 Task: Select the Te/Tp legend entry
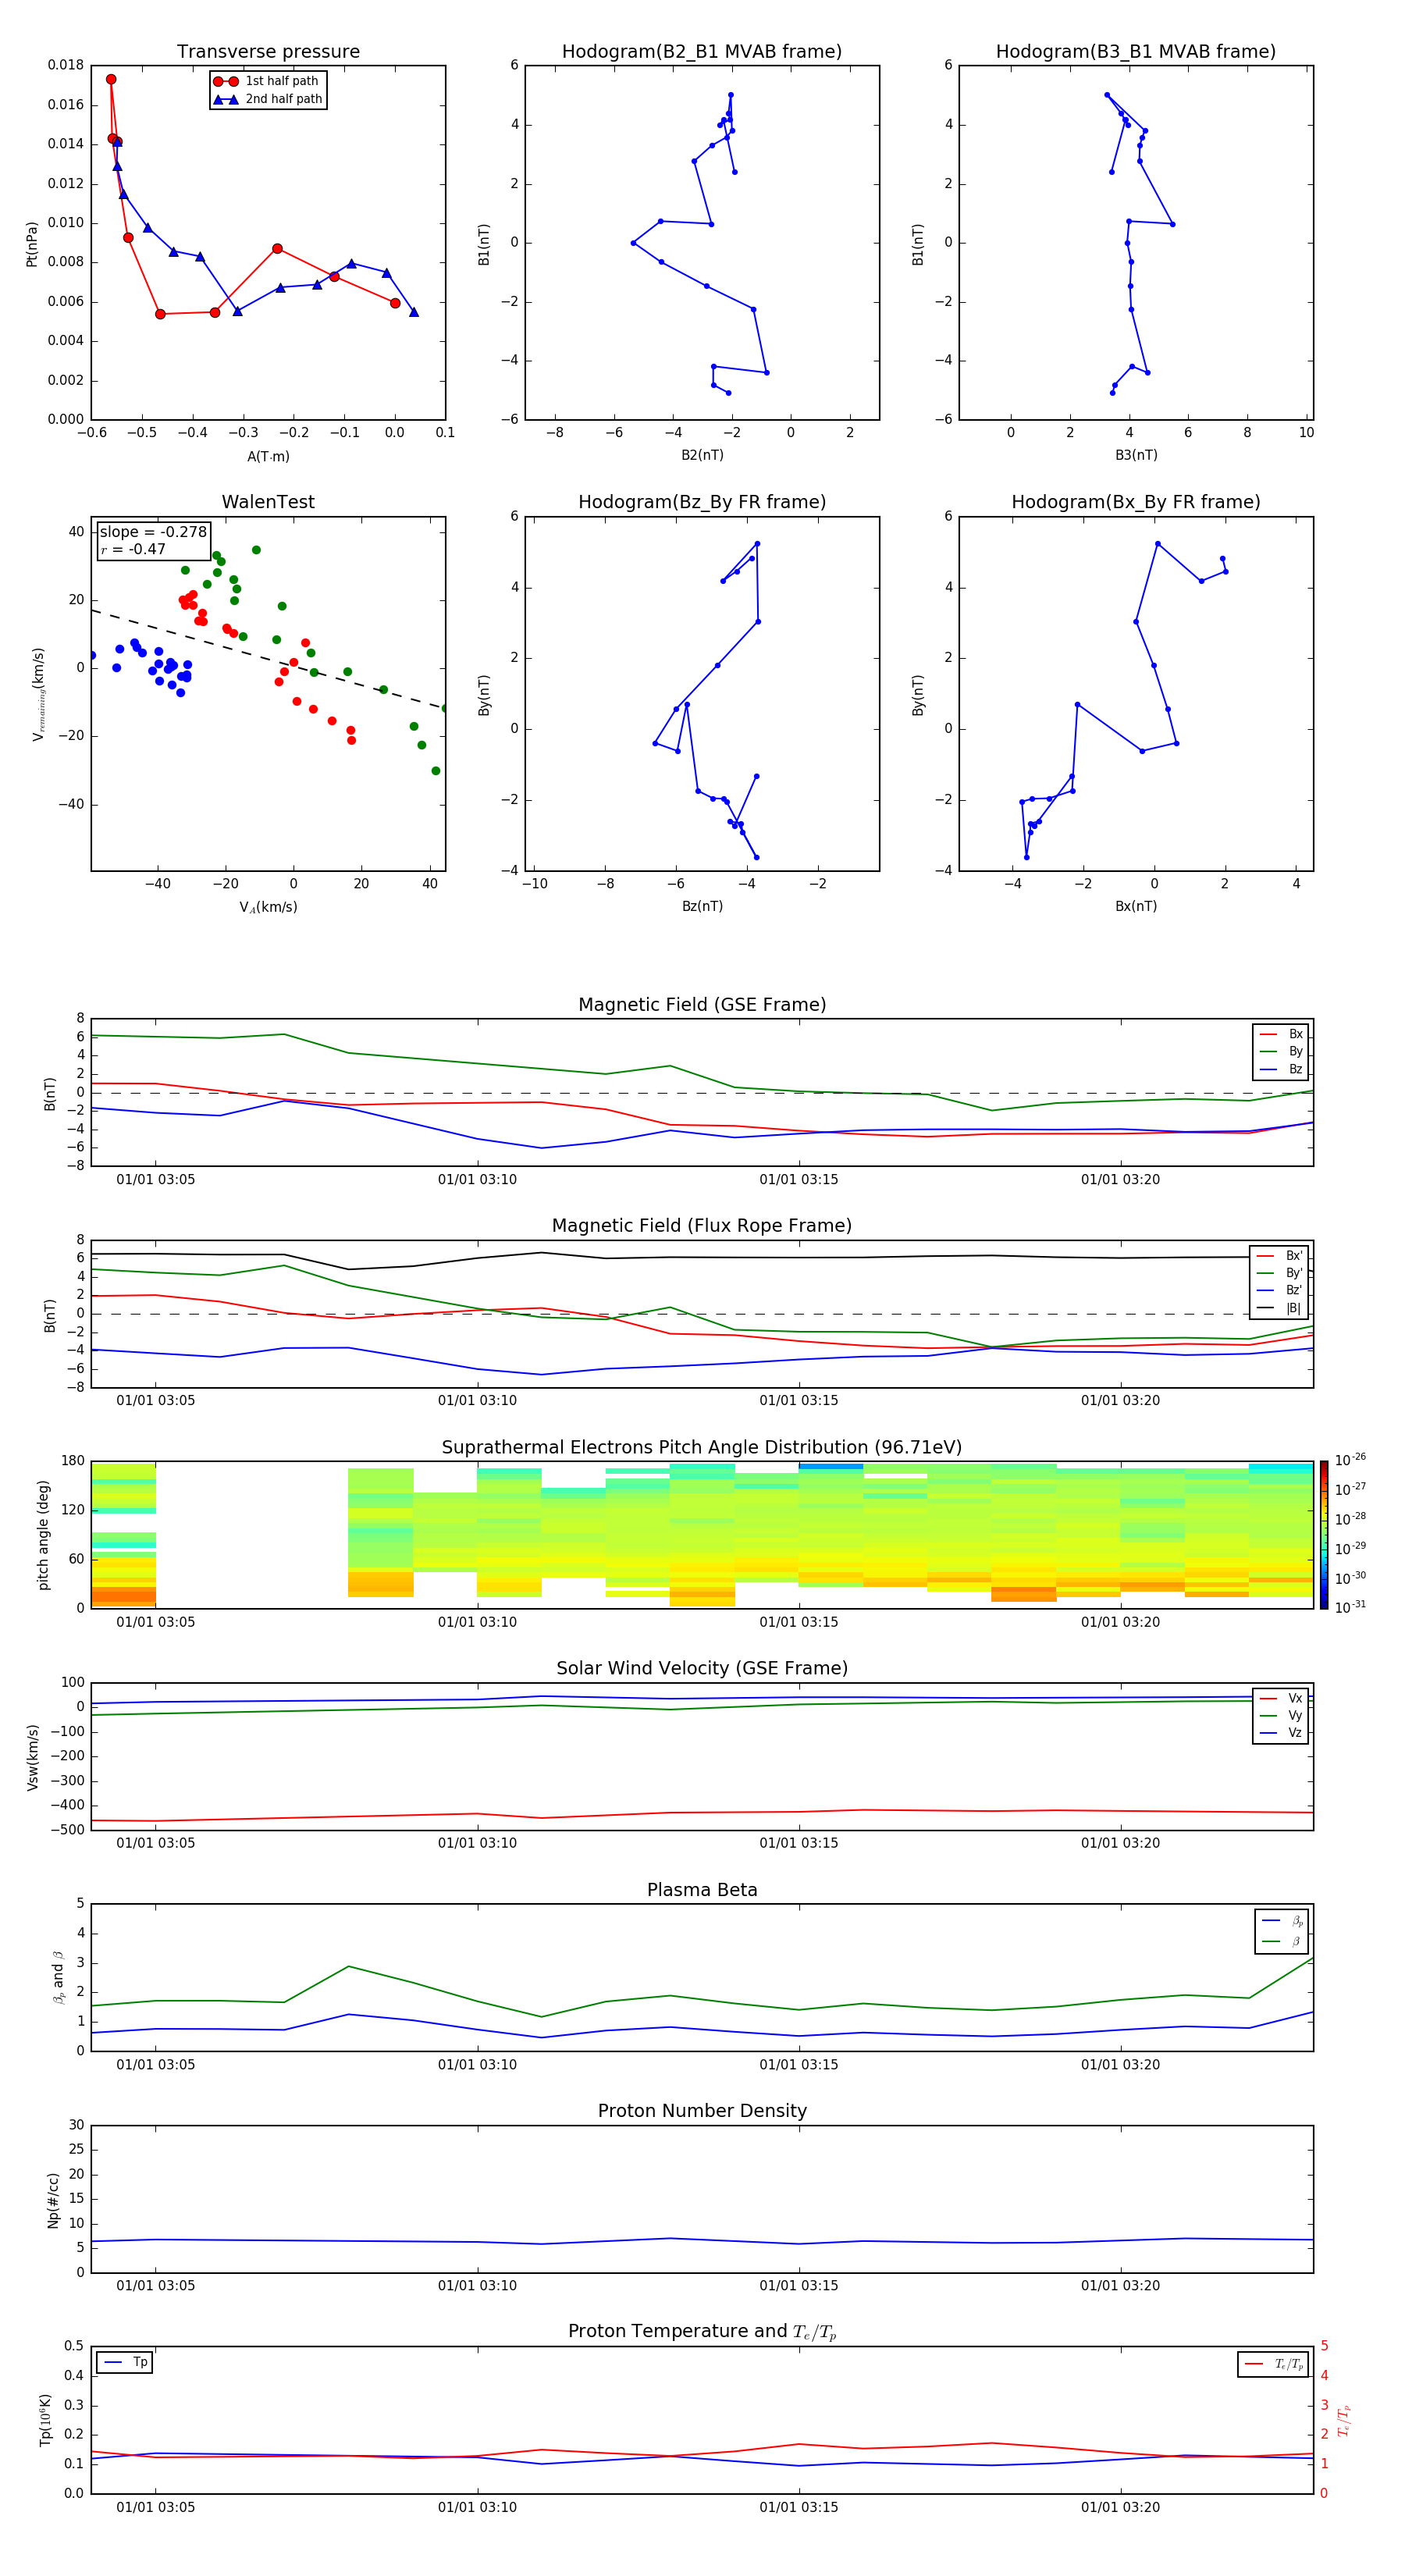point(1275,2364)
